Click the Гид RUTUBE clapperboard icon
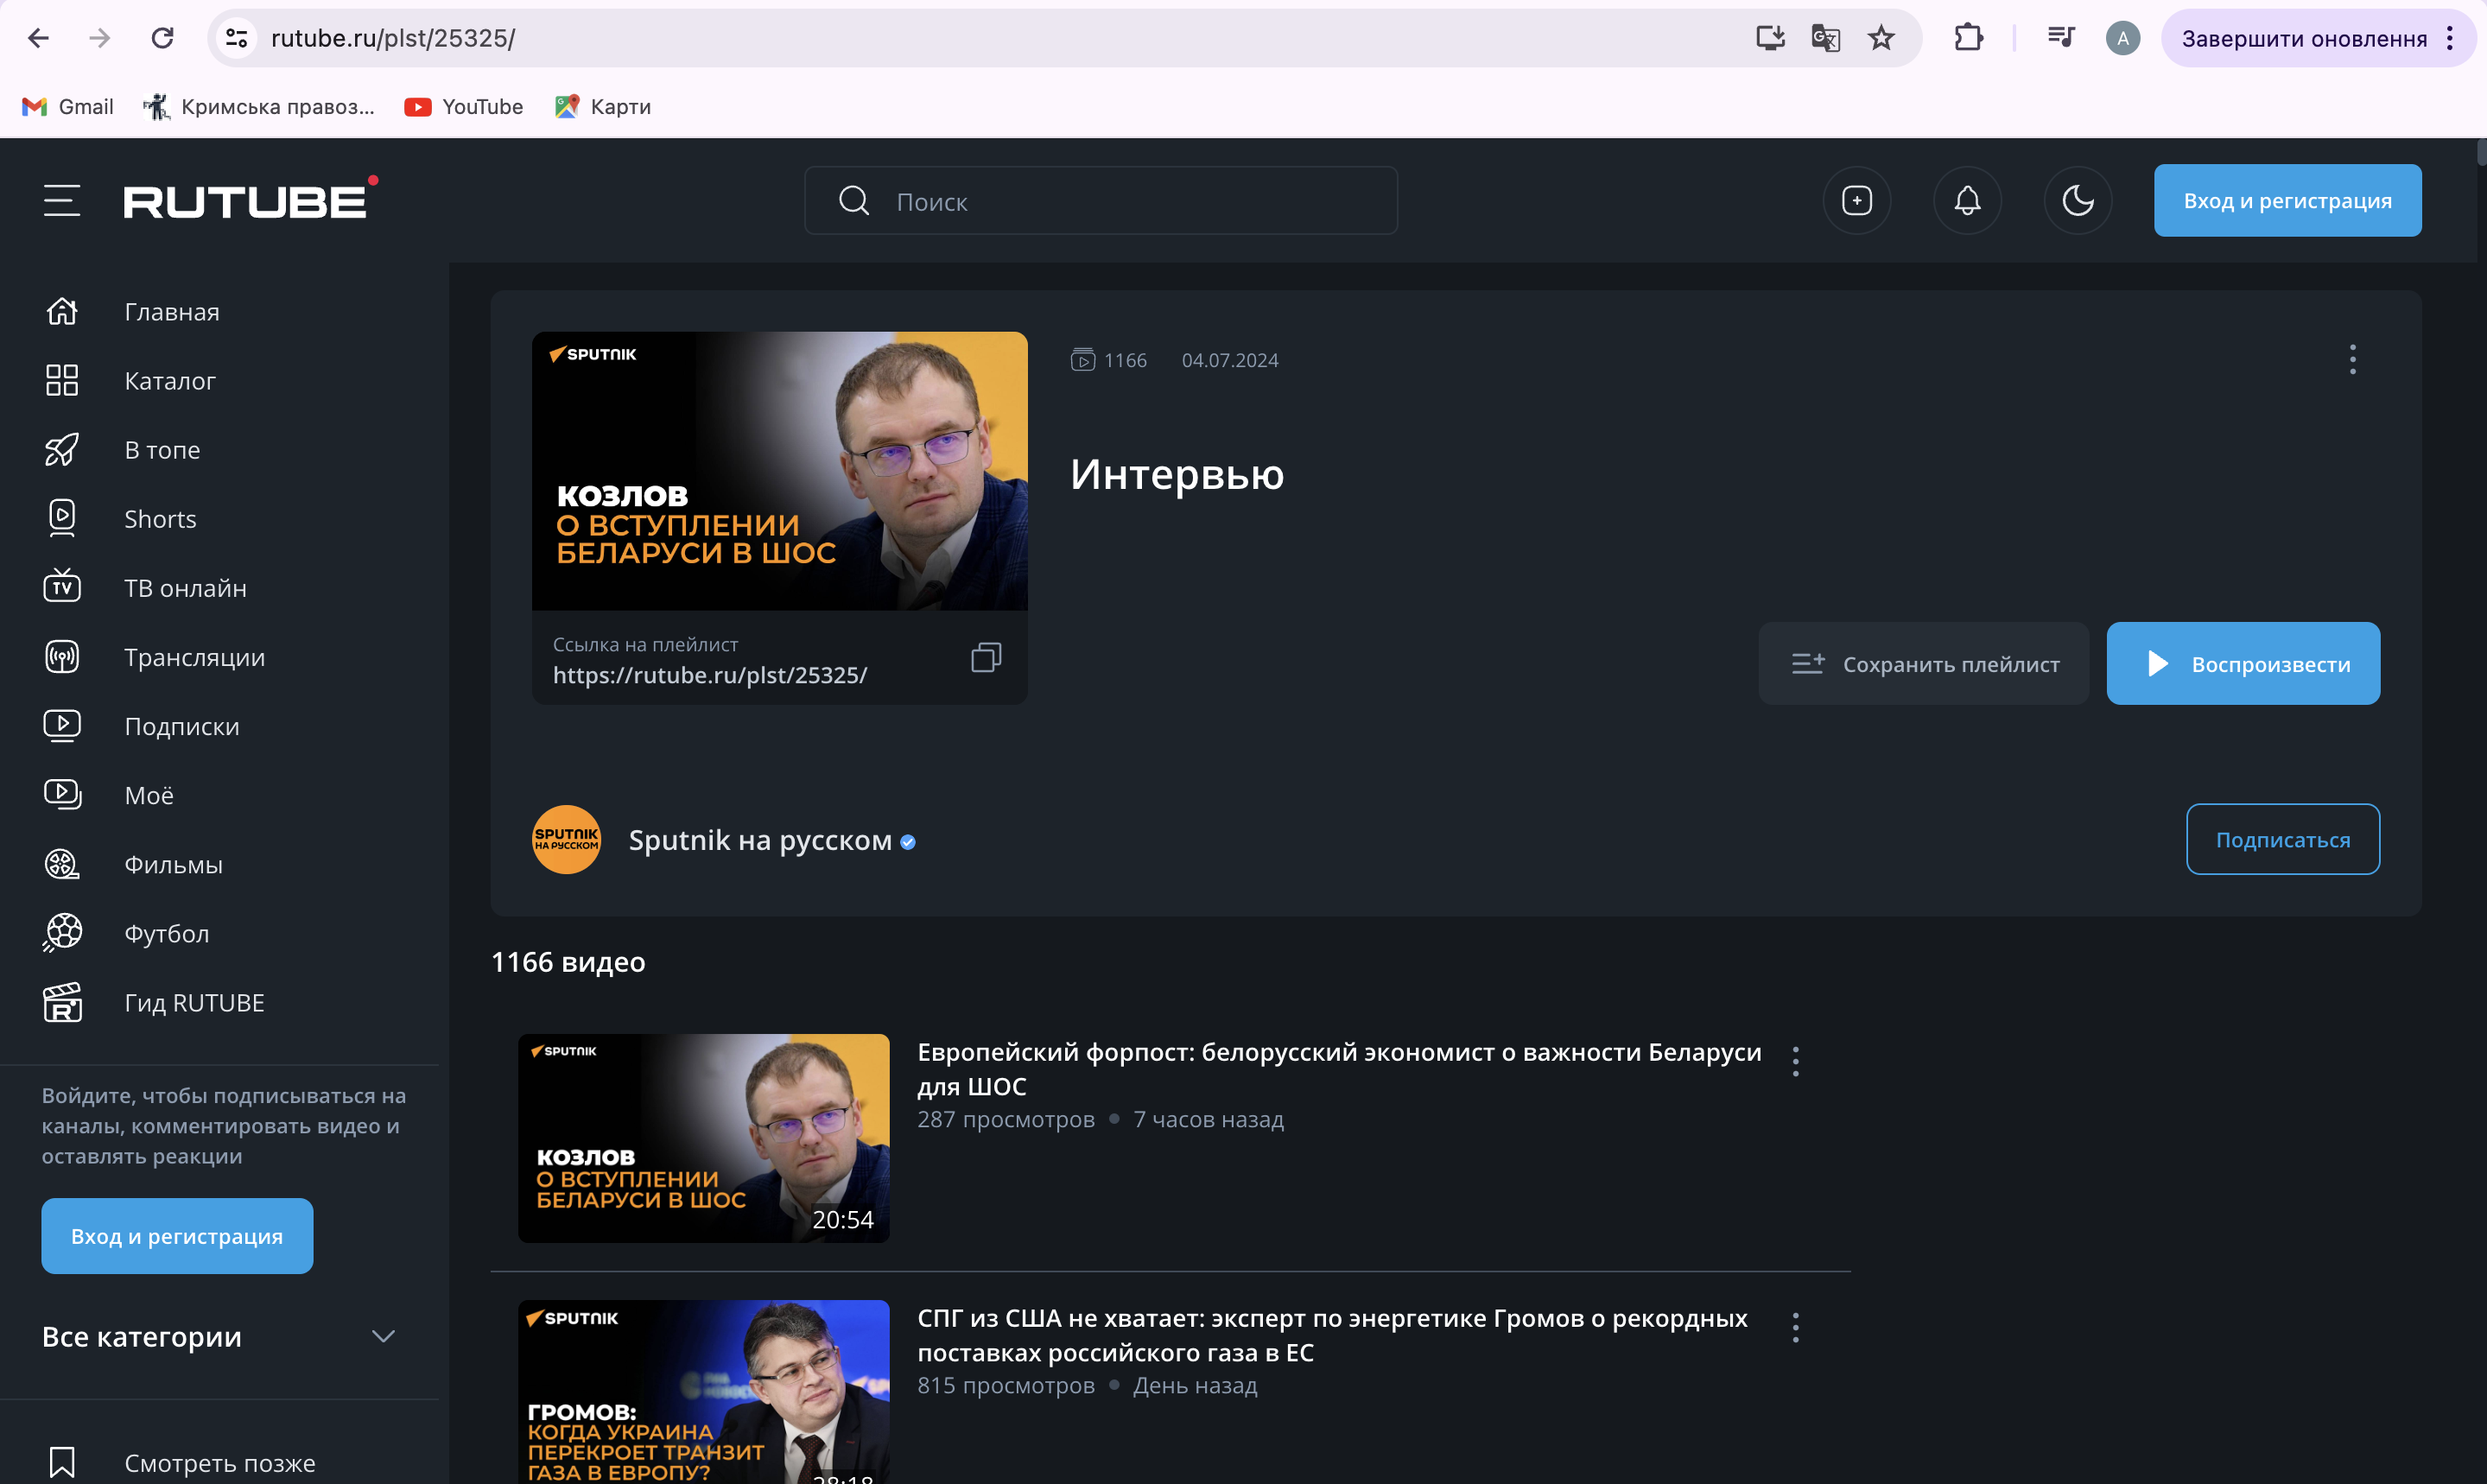 [x=62, y=1002]
